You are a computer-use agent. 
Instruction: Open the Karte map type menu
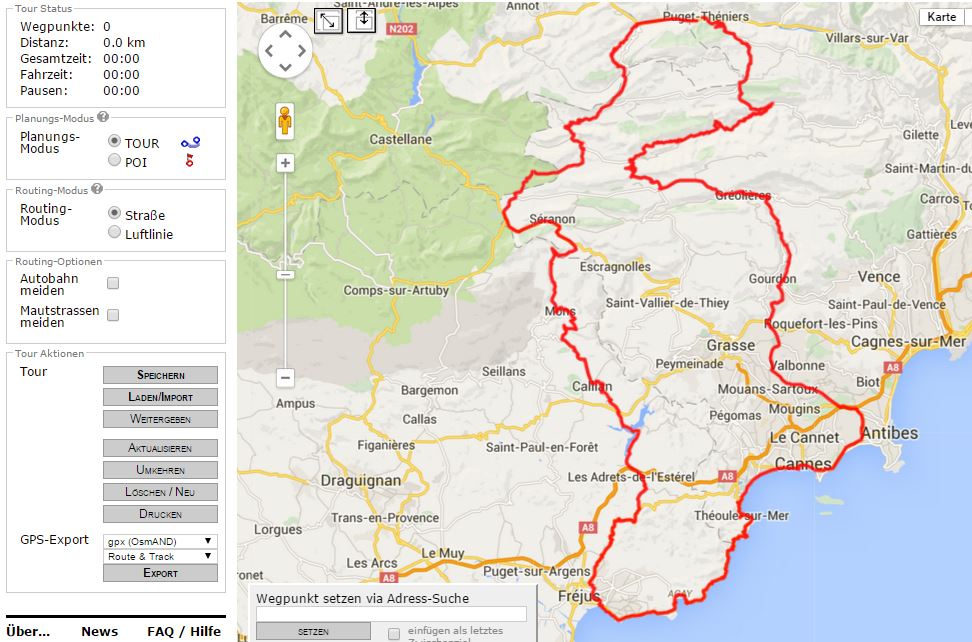pos(941,17)
